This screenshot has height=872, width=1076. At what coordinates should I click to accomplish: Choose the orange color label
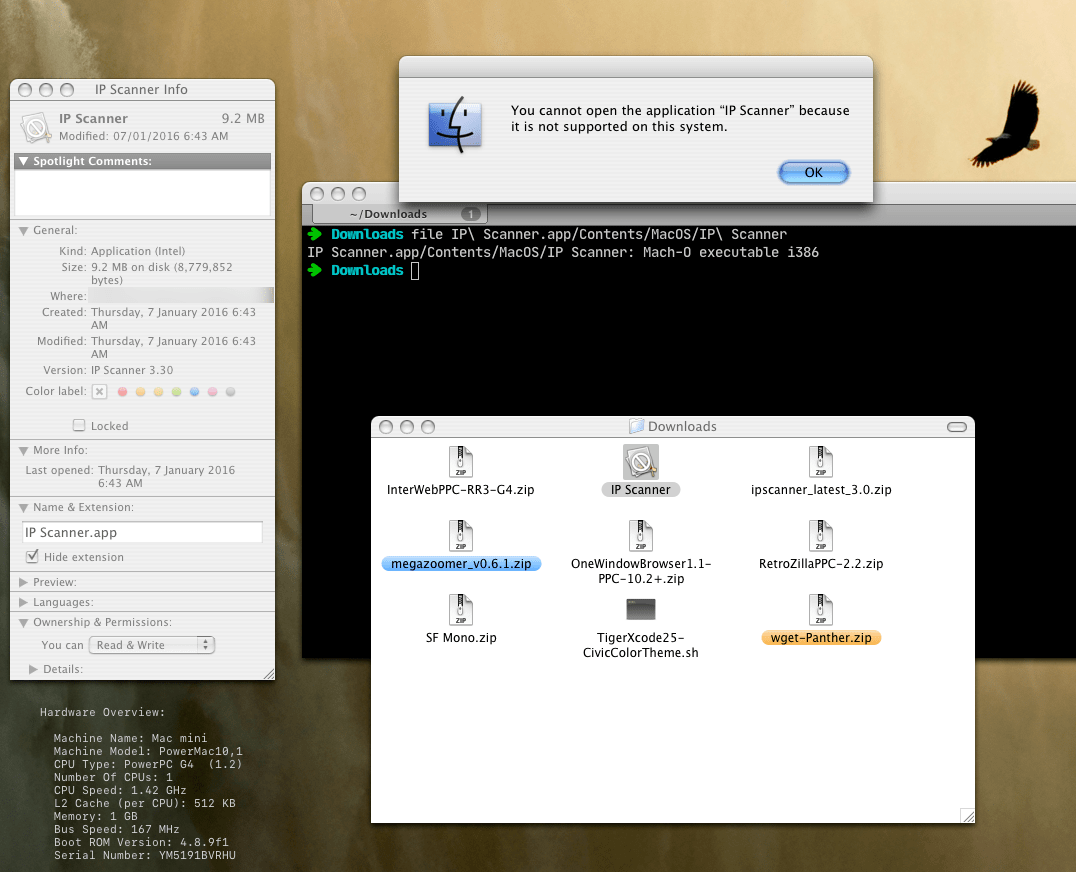click(140, 392)
